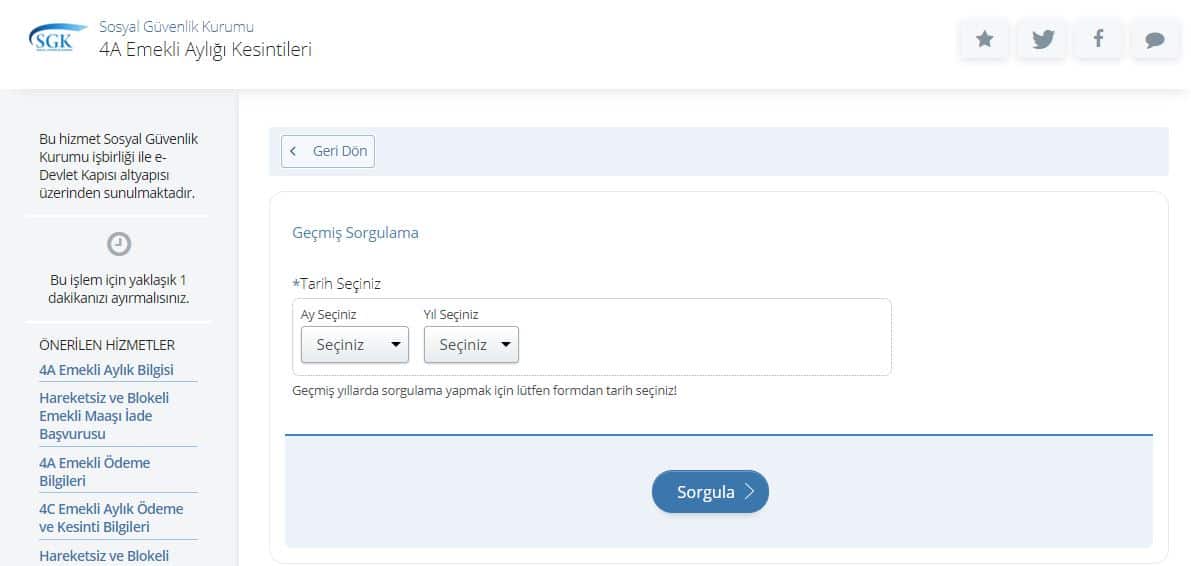This screenshot has width=1191, height=566.
Task: Click the Sosyal Güvenlik Kurumu header text
Action: coord(176,26)
